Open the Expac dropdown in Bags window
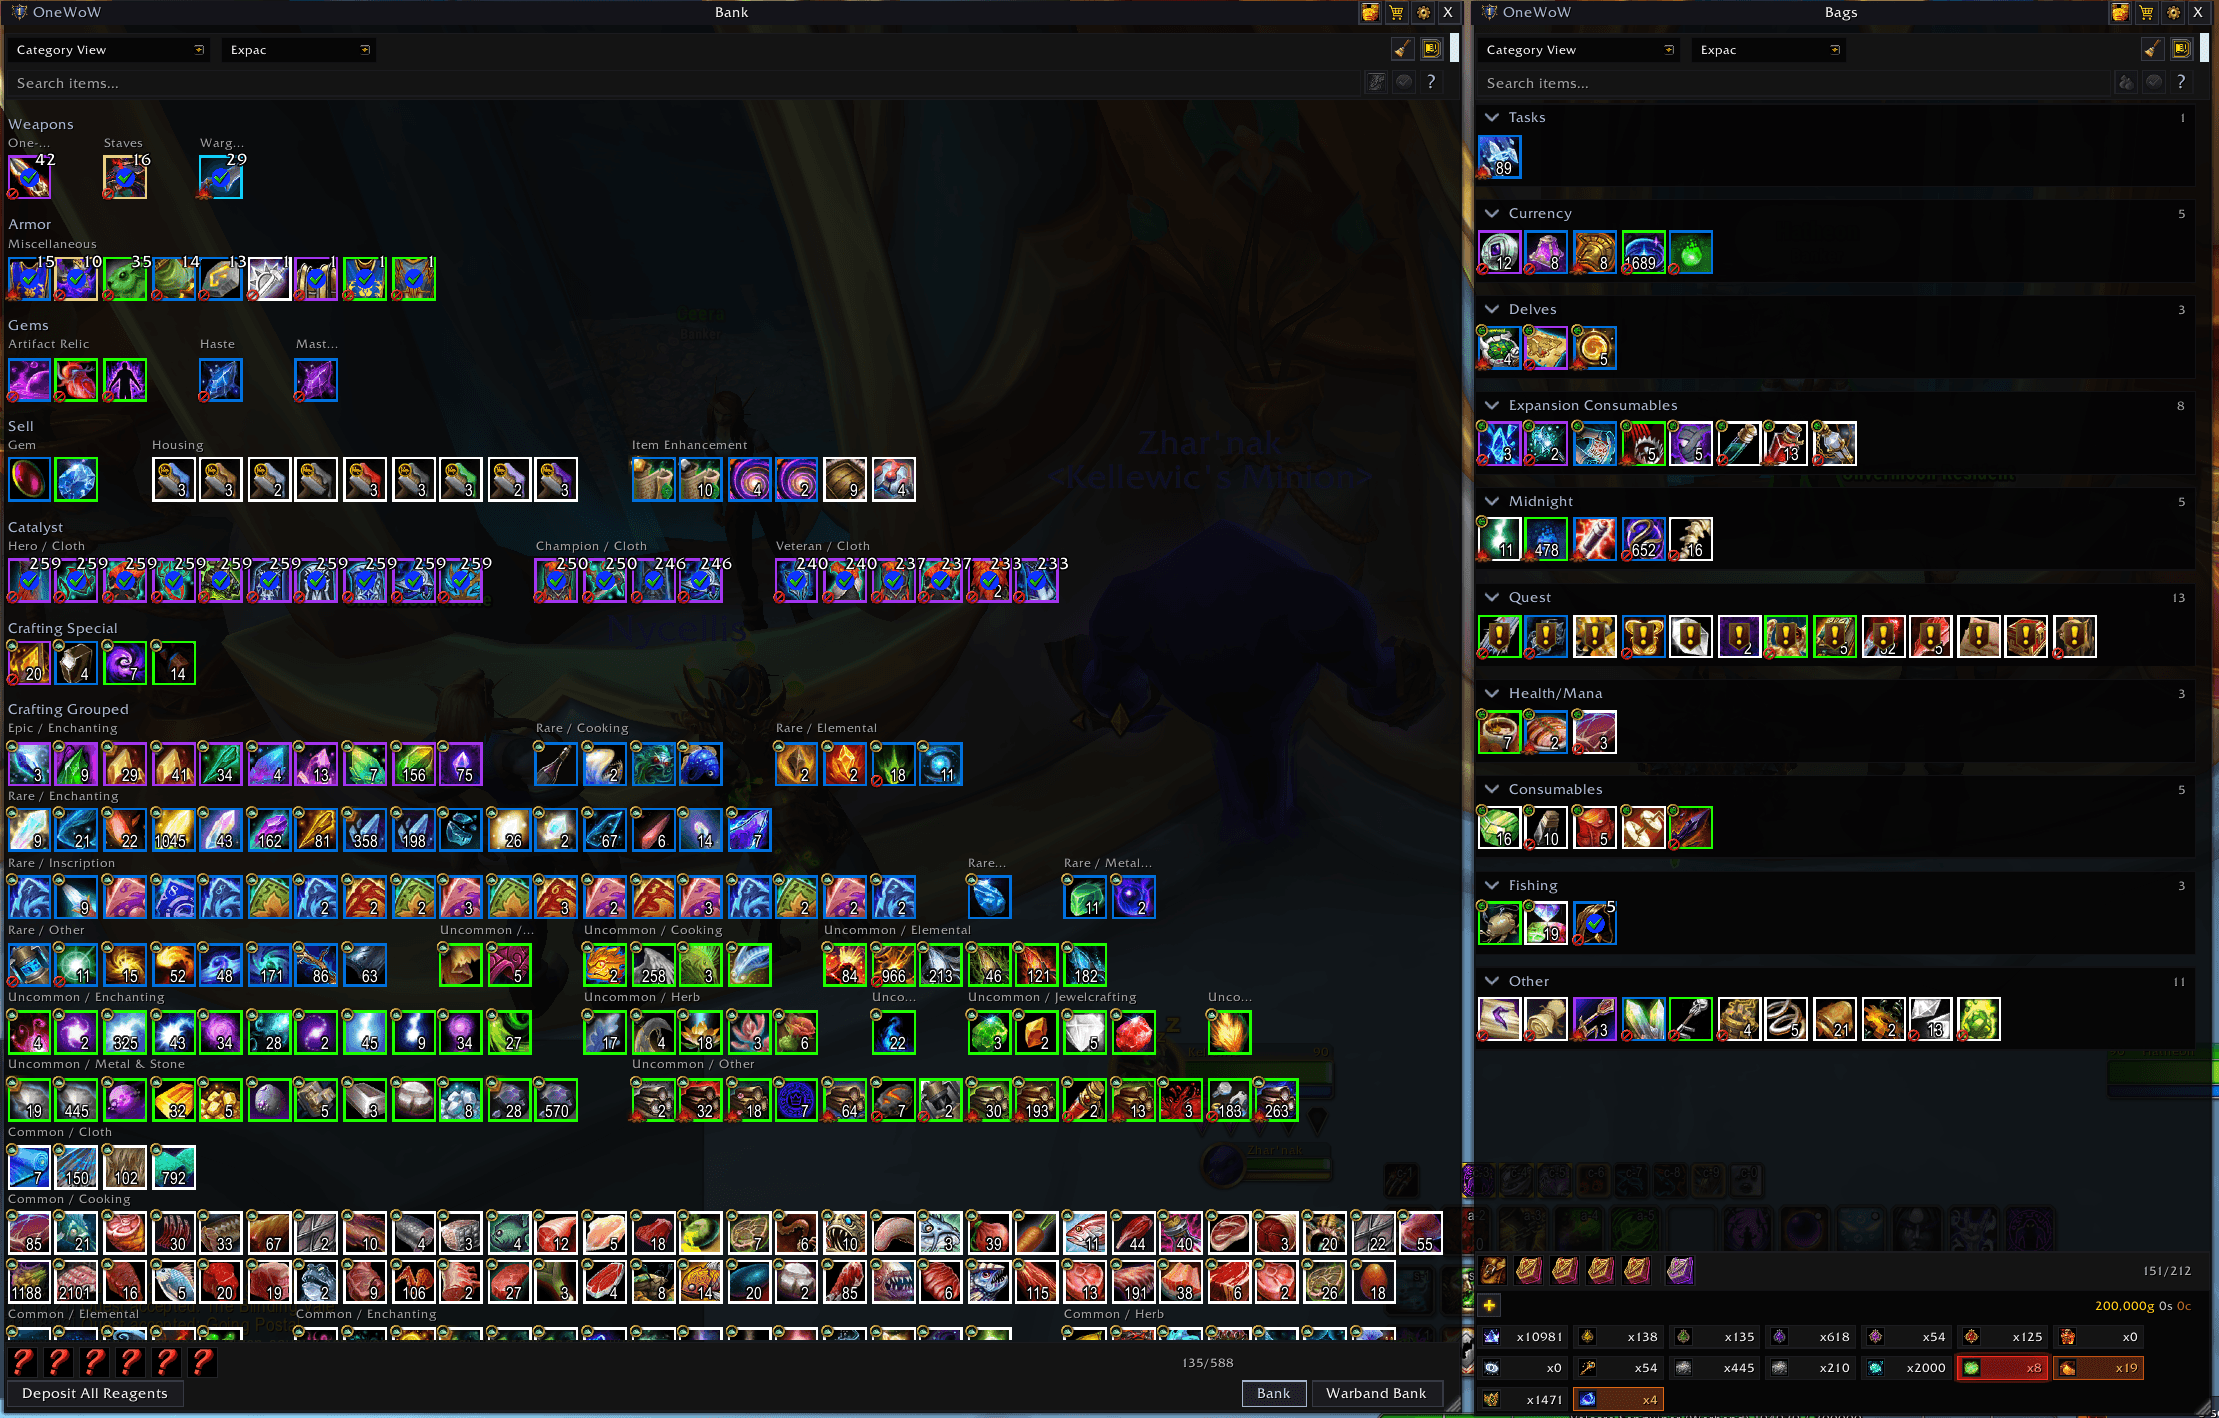Screen dimensions: 2219x1418 tap(1769, 49)
